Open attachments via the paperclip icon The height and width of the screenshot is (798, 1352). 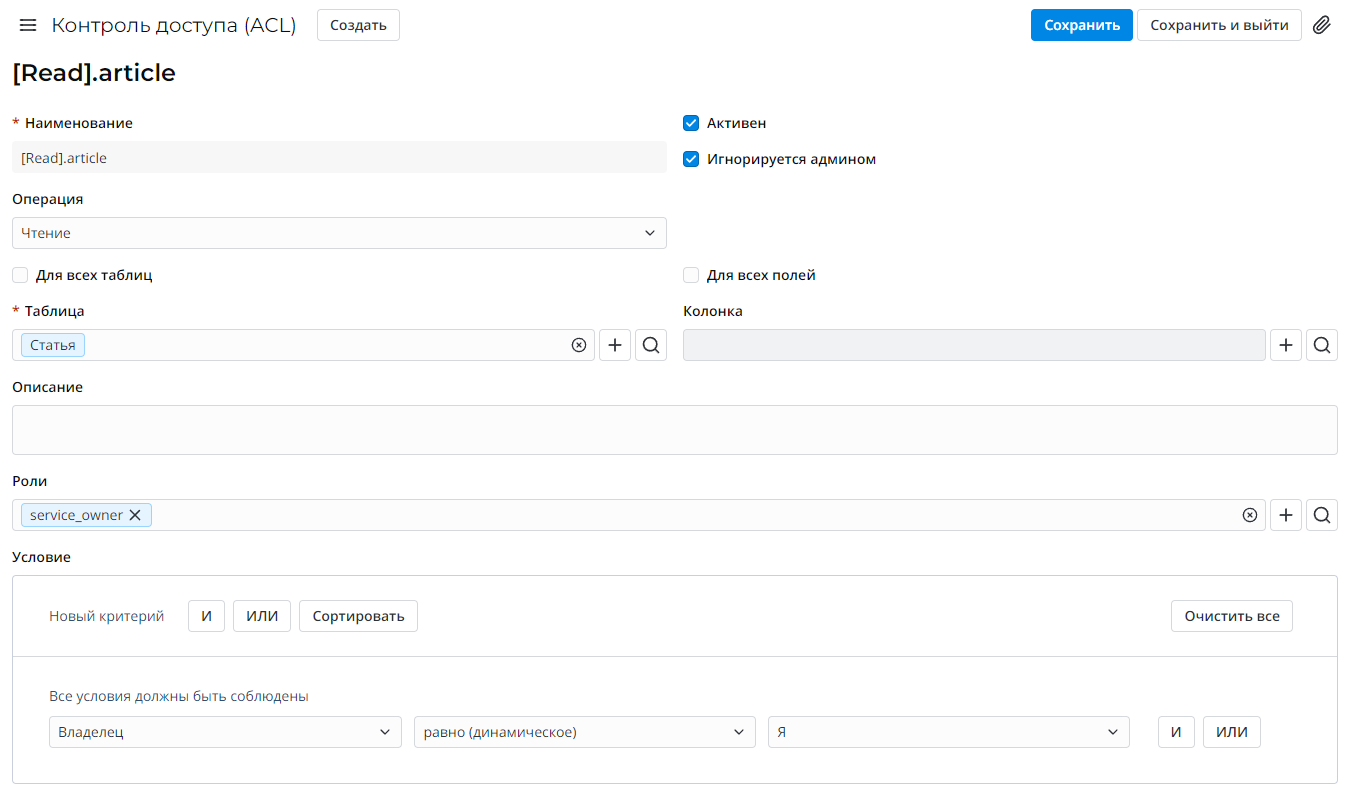(1322, 25)
